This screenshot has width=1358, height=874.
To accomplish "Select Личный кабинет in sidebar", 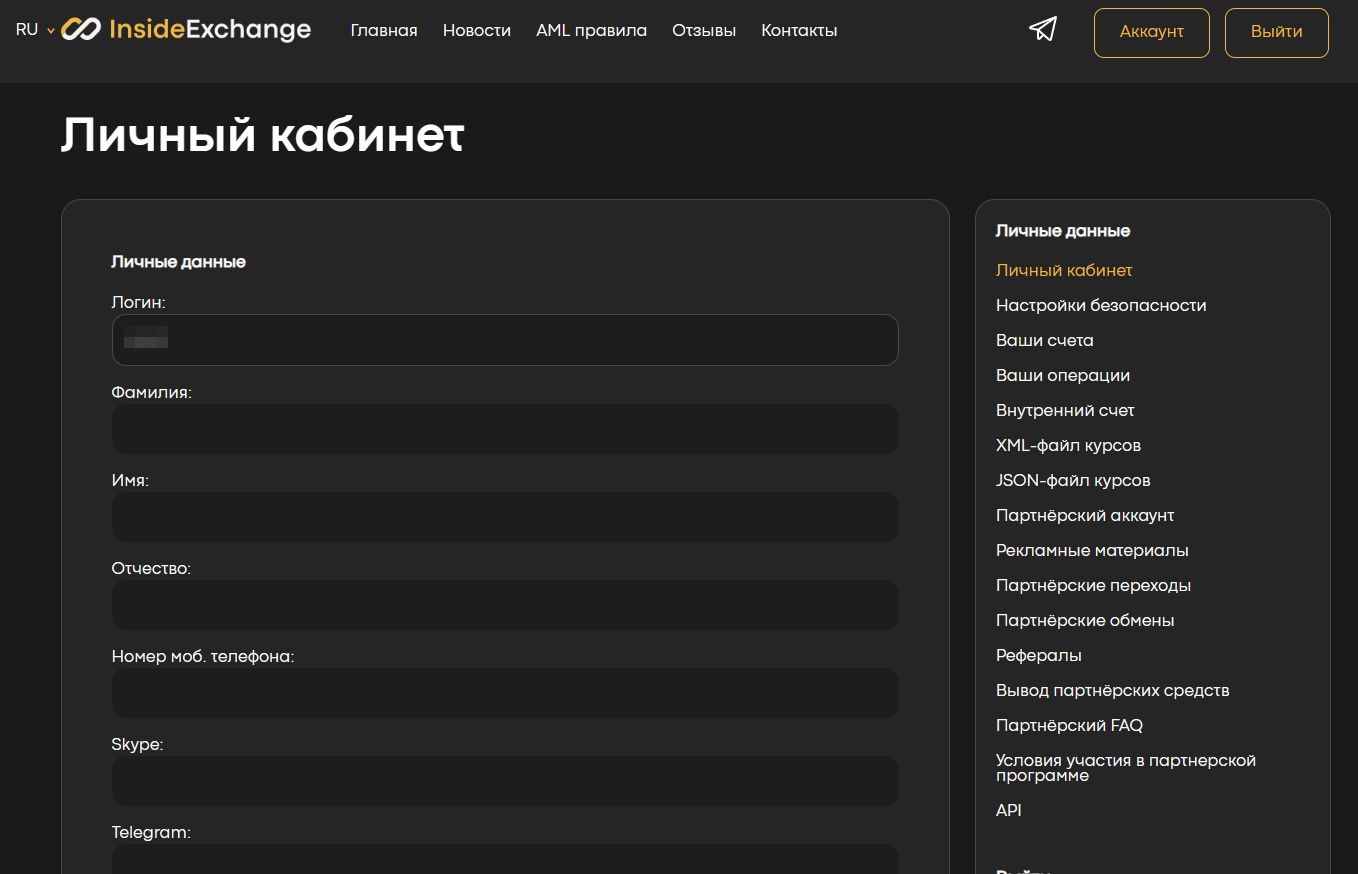I will point(1064,271).
